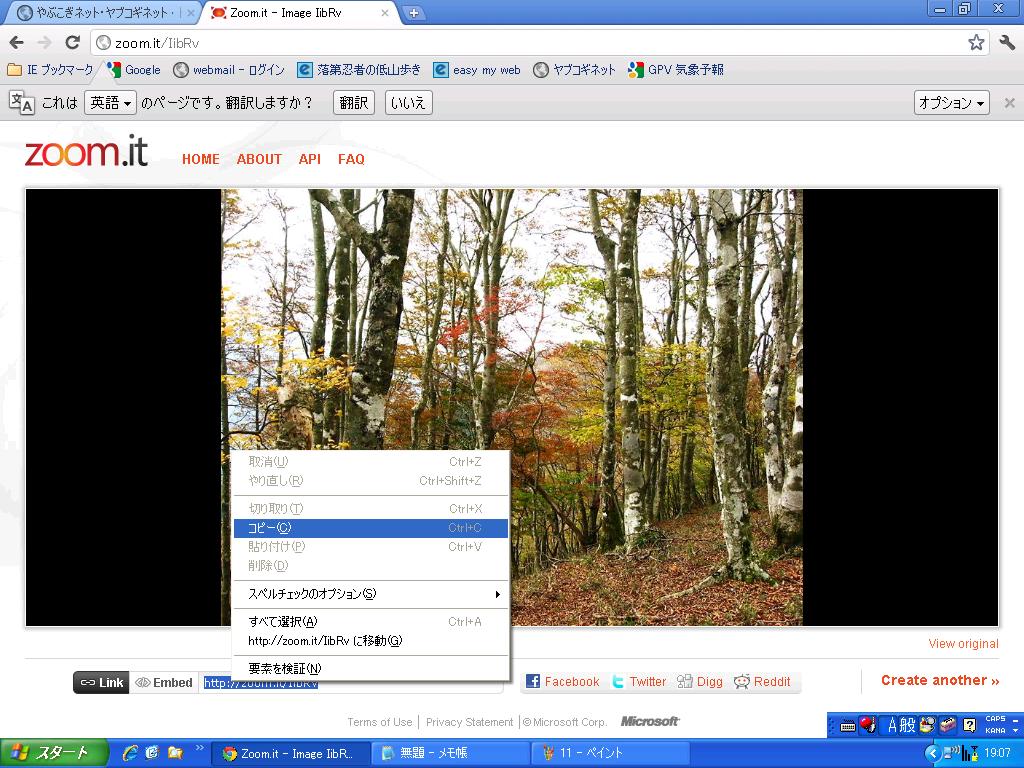Close the translation bar
This screenshot has width=1024, height=768.
pyautogui.click(x=1009, y=103)
